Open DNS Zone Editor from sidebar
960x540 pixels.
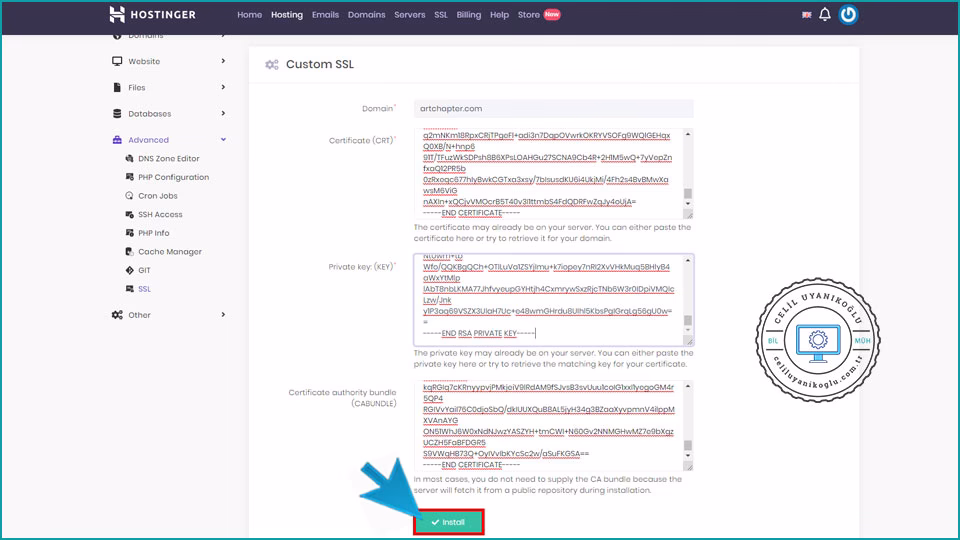click(x=168, y=158)
